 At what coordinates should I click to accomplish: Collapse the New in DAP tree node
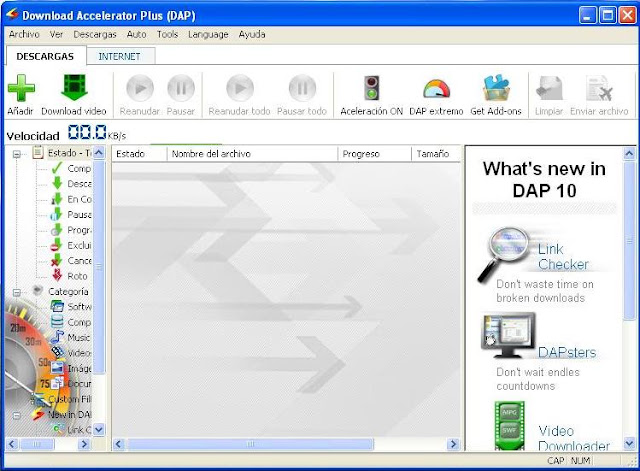point(17,415)
